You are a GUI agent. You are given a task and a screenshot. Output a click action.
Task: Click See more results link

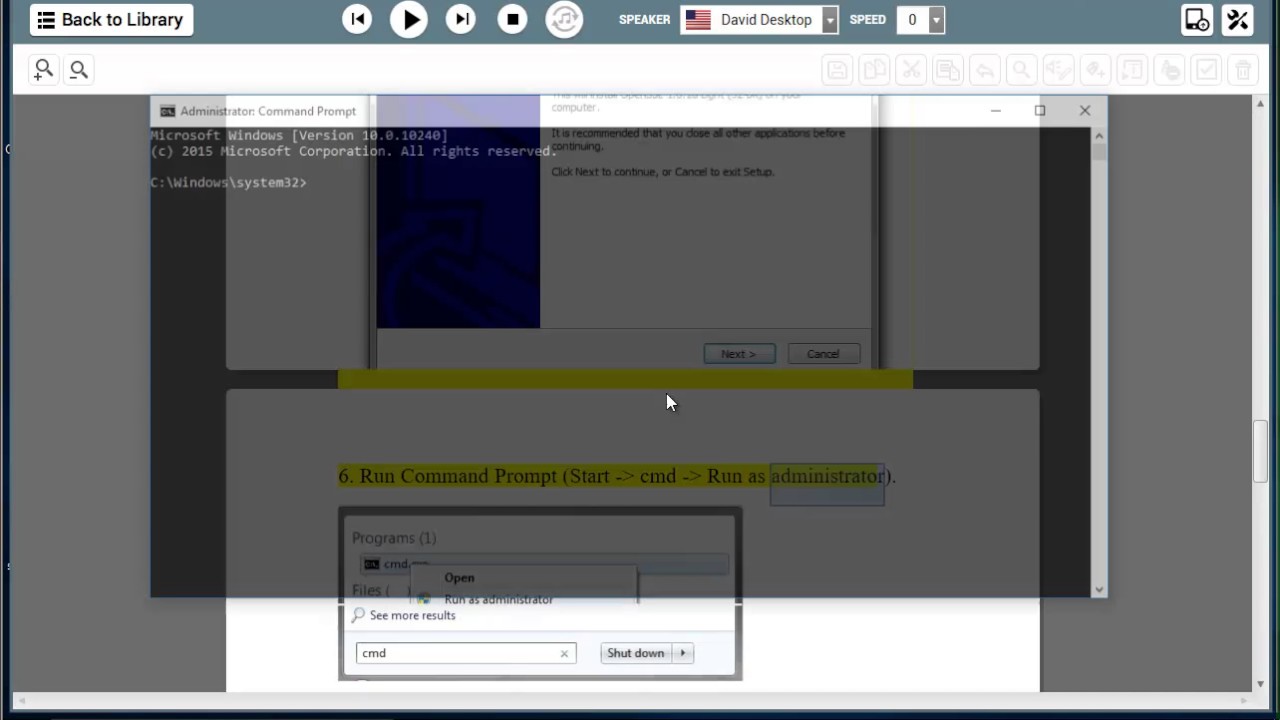pos(412,615)
